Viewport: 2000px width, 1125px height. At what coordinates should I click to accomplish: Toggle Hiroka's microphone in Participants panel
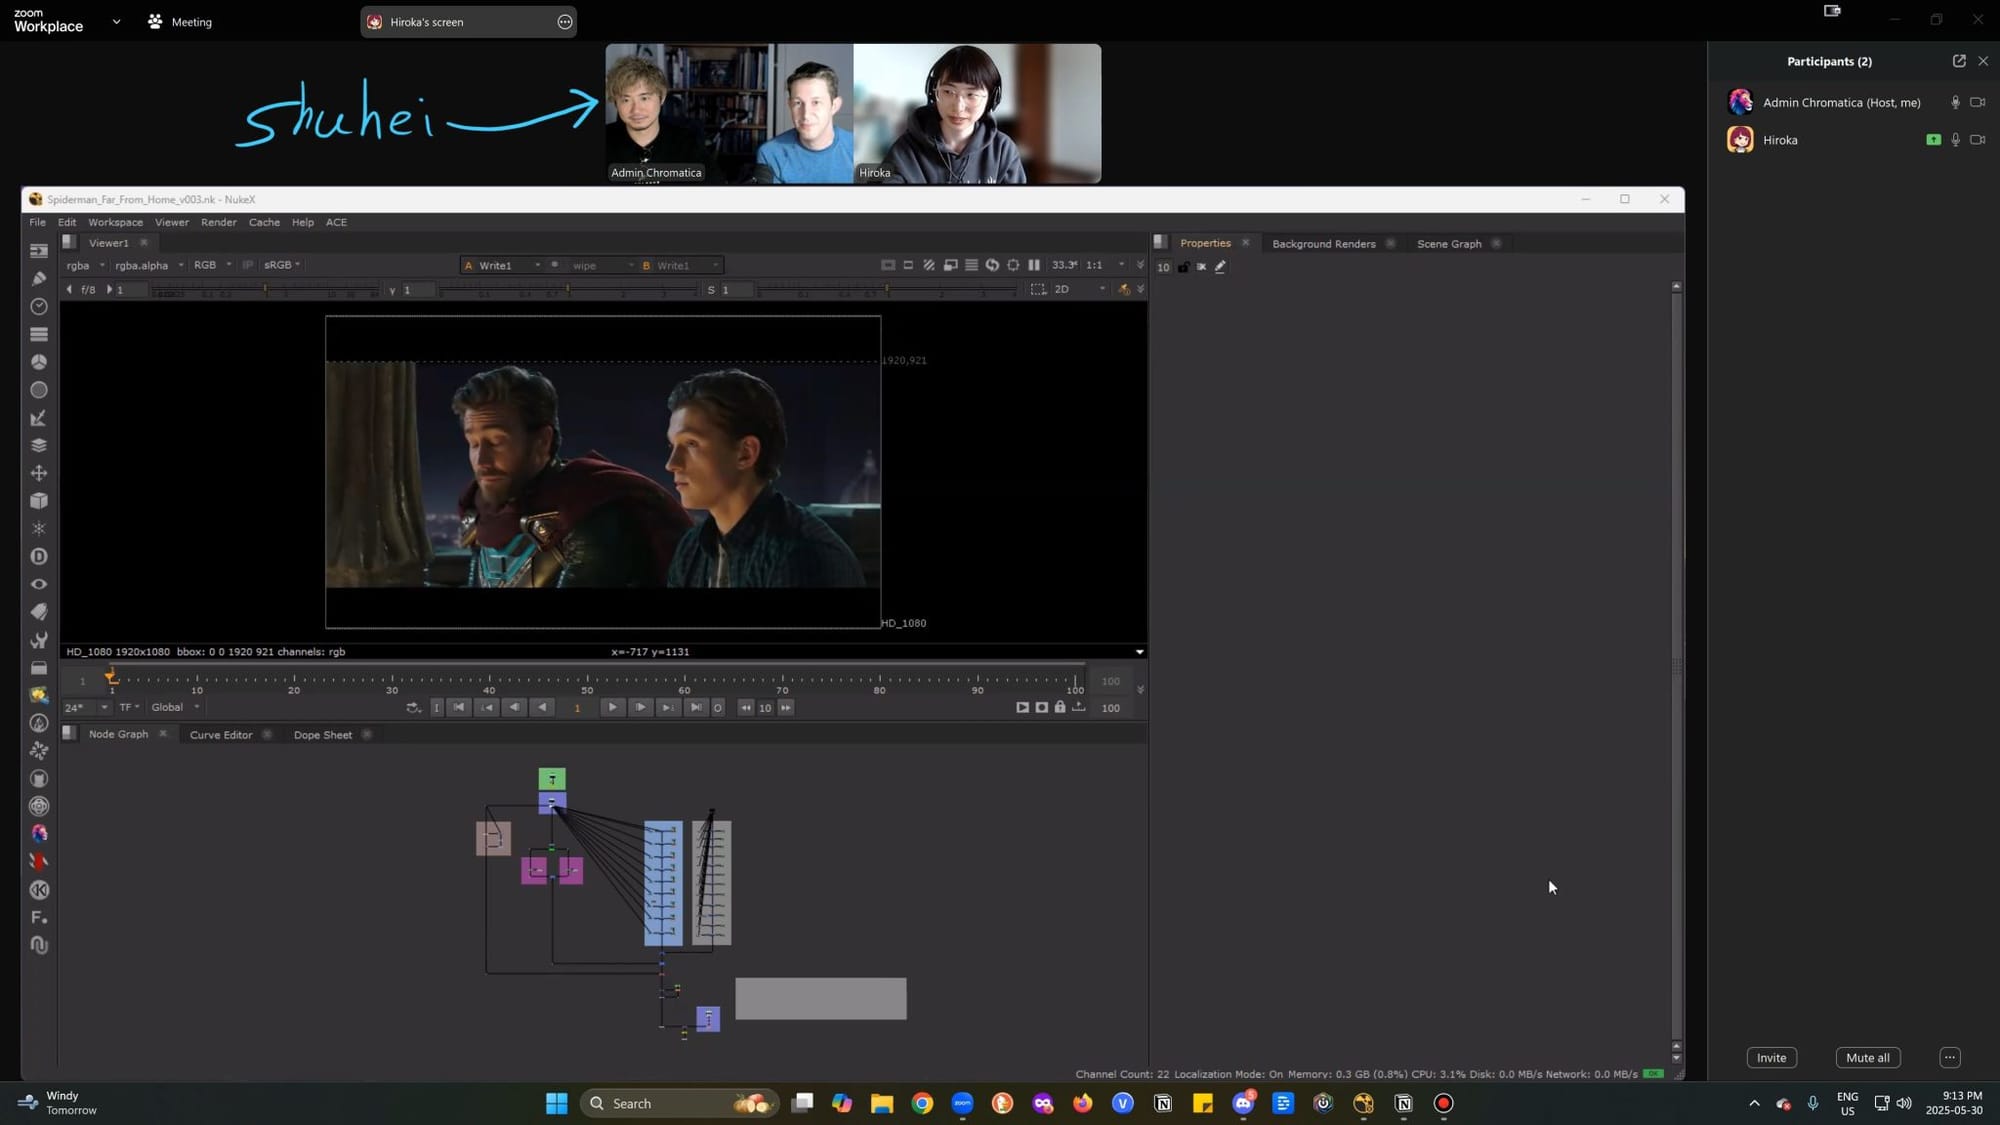pyautogui.click(x=1955, y=140)
